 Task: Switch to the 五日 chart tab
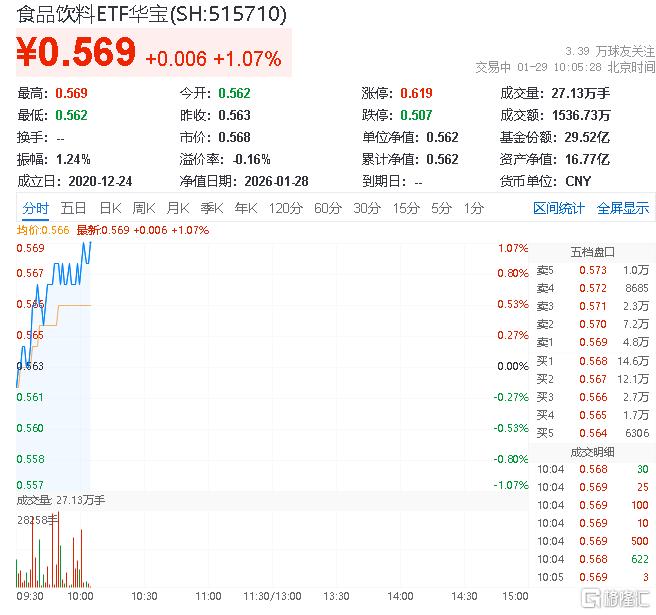point(73,208)
